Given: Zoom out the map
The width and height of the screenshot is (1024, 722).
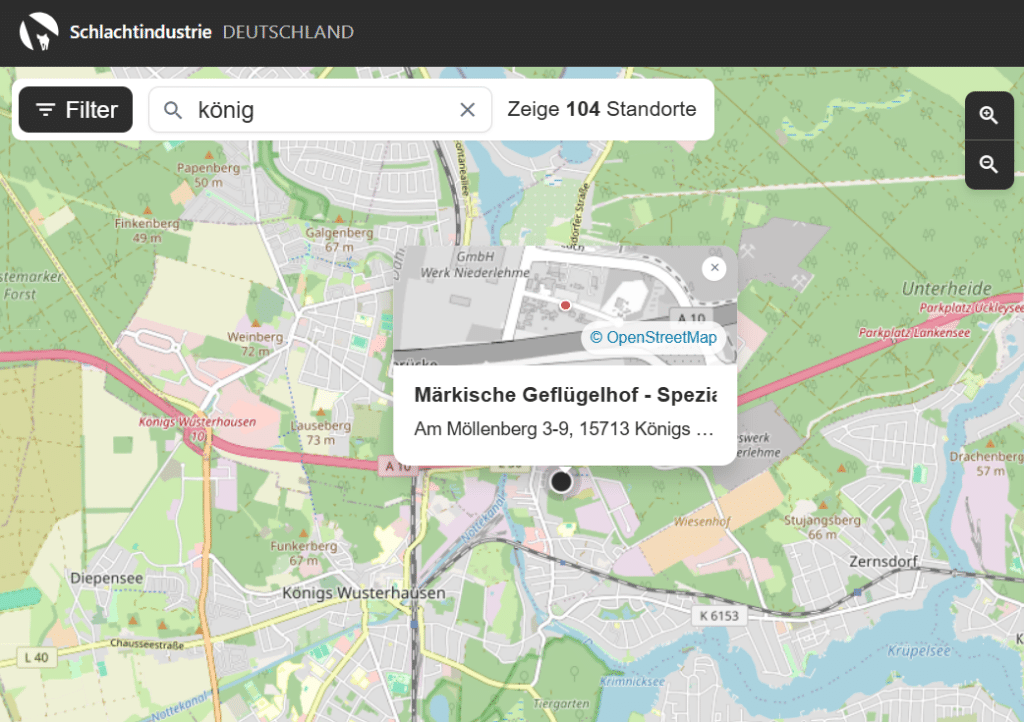Looking at the screenshot, I should pos(989,165).
